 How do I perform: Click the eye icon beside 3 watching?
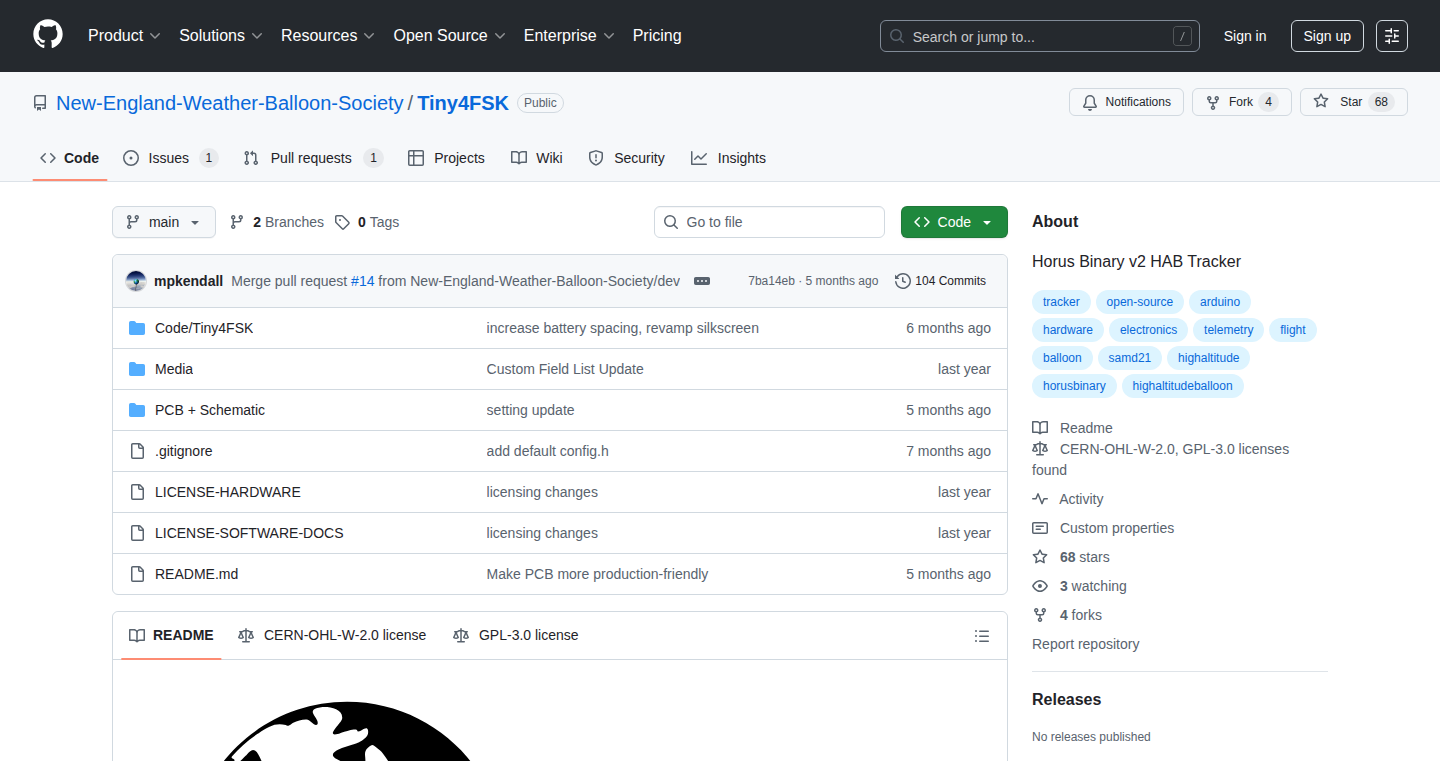[x=1040, y=586]
